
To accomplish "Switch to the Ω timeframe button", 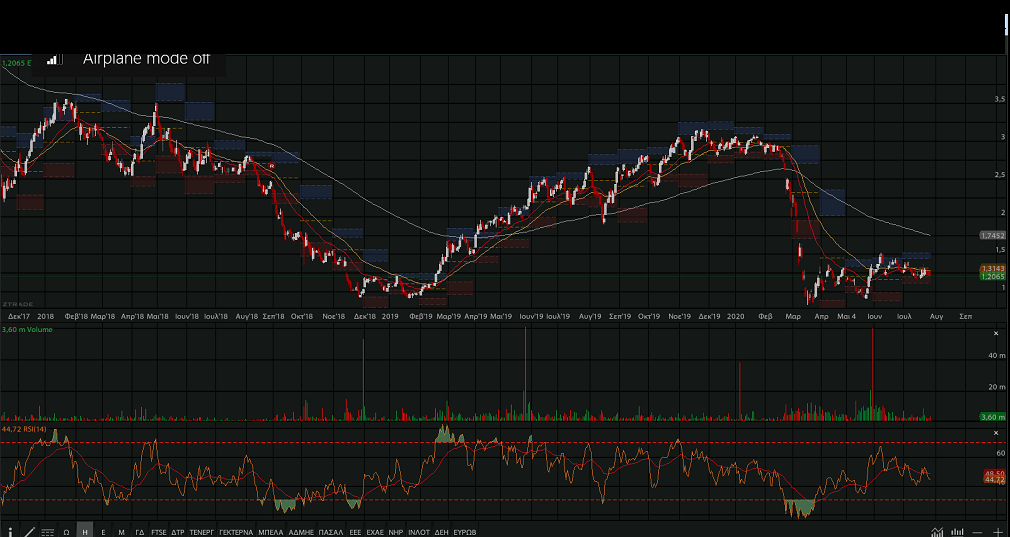I will [66, 531].
